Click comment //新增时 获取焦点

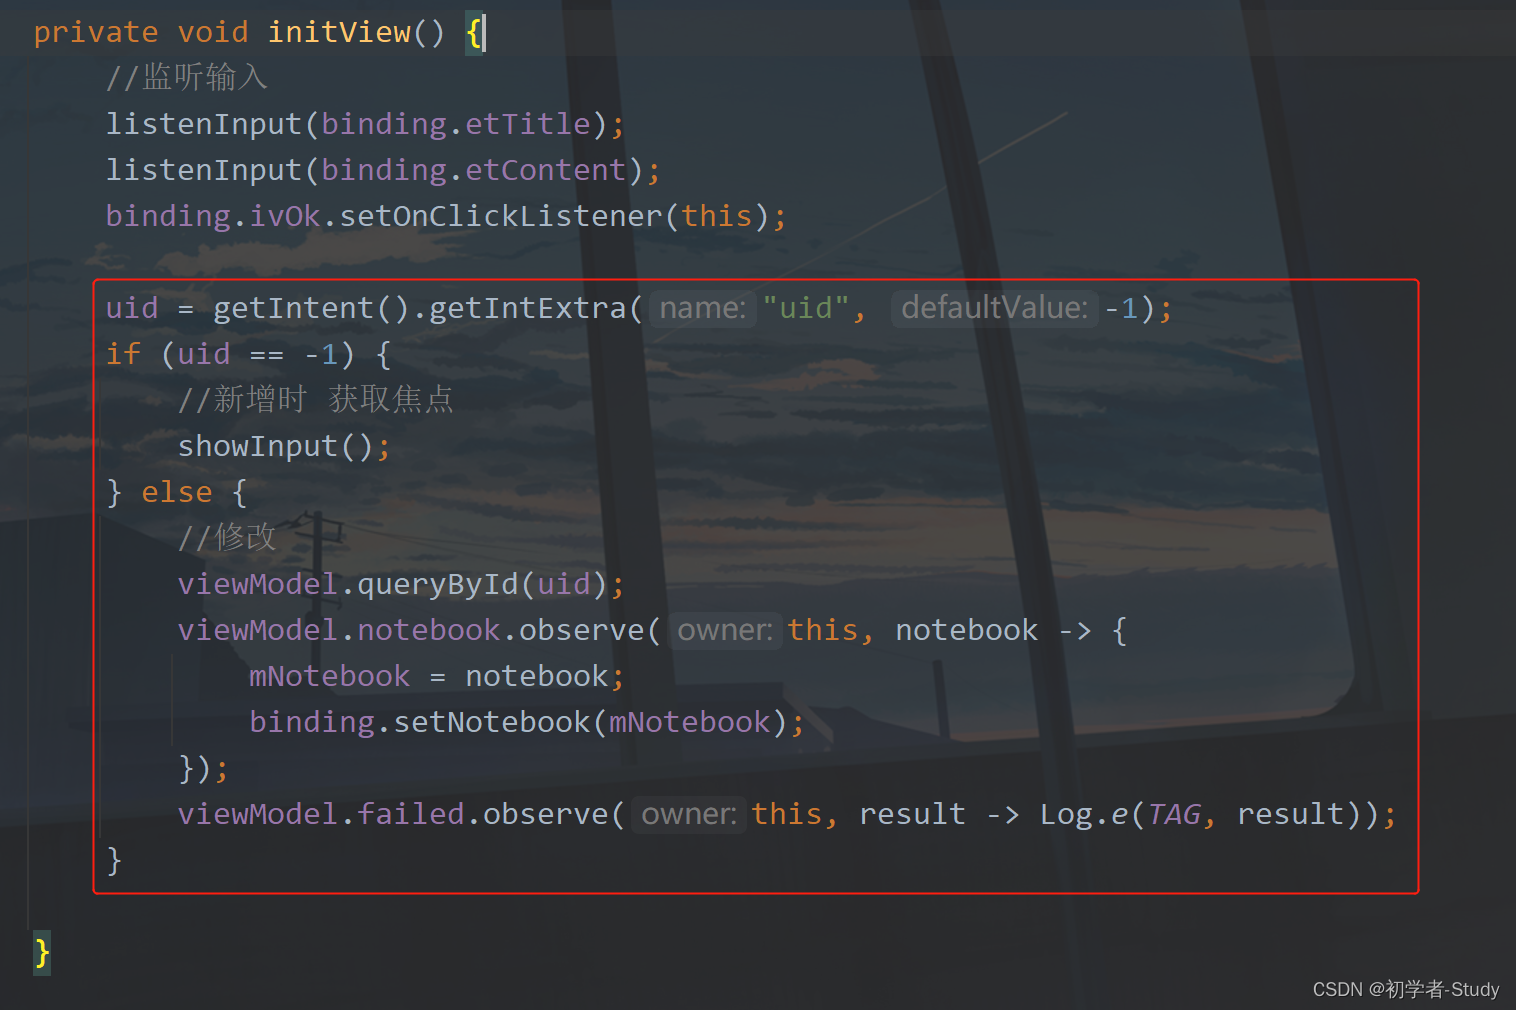coord(316,400)
